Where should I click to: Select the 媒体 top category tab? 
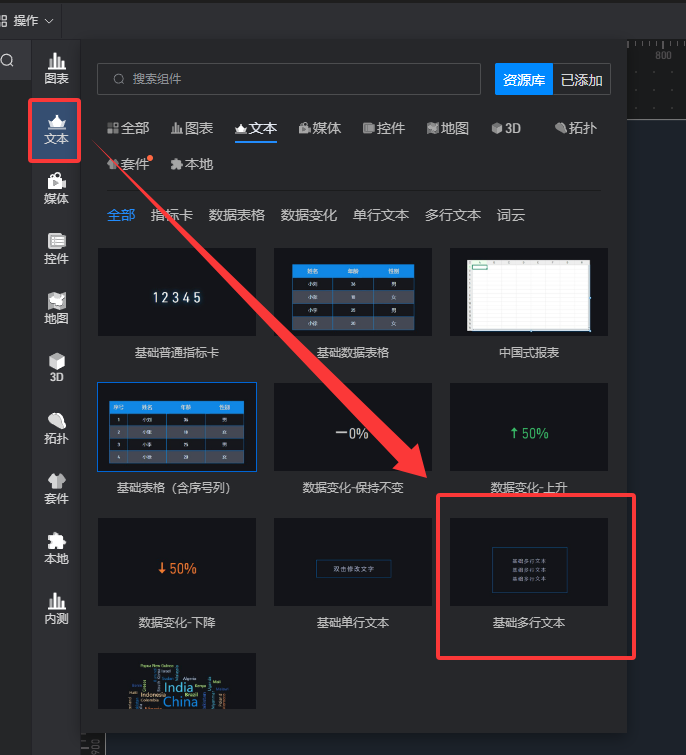point(320,128)
